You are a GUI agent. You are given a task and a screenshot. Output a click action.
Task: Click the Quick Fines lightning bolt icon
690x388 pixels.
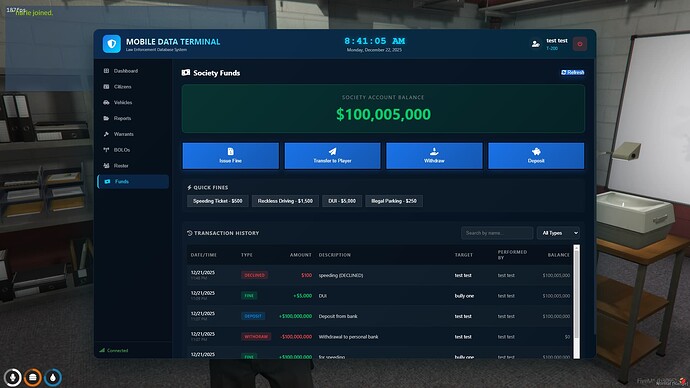189,187
